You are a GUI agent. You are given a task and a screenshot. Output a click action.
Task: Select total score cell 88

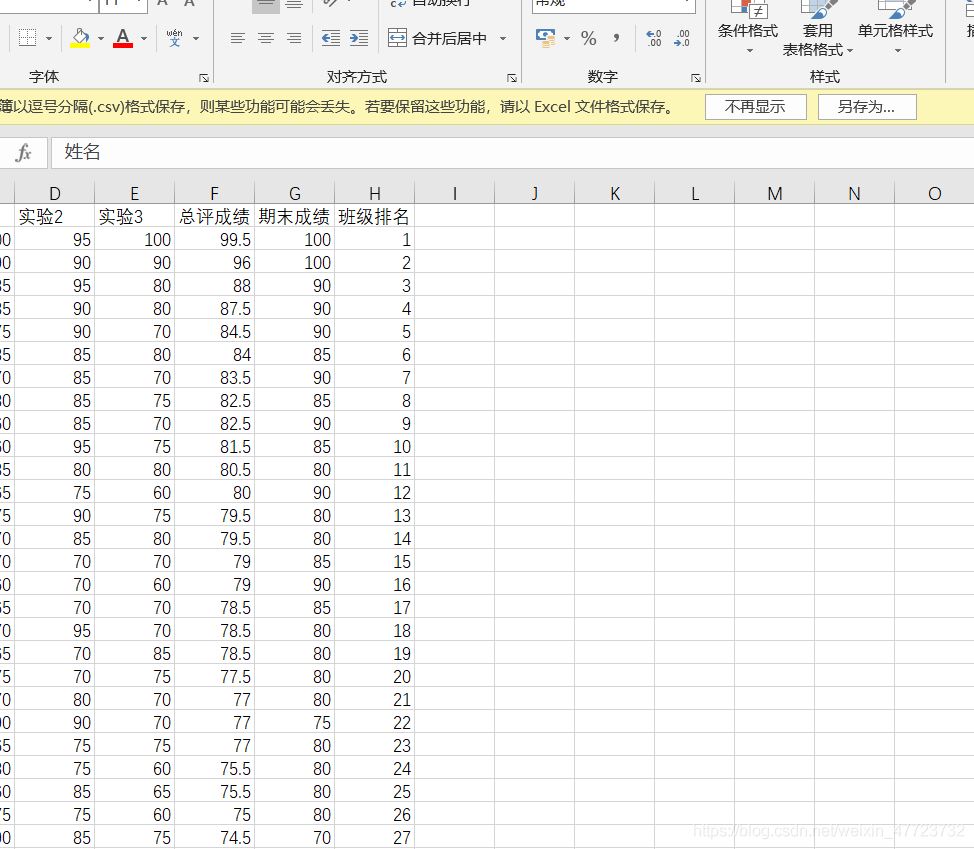[214, 286]
